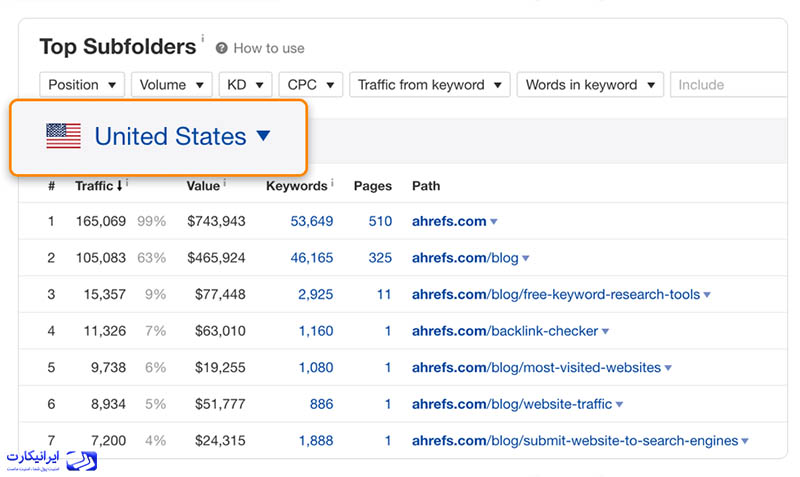The height and width of the screenshot is (477, 800).
Task: Open the How to use link
Action: coord(269,48)
